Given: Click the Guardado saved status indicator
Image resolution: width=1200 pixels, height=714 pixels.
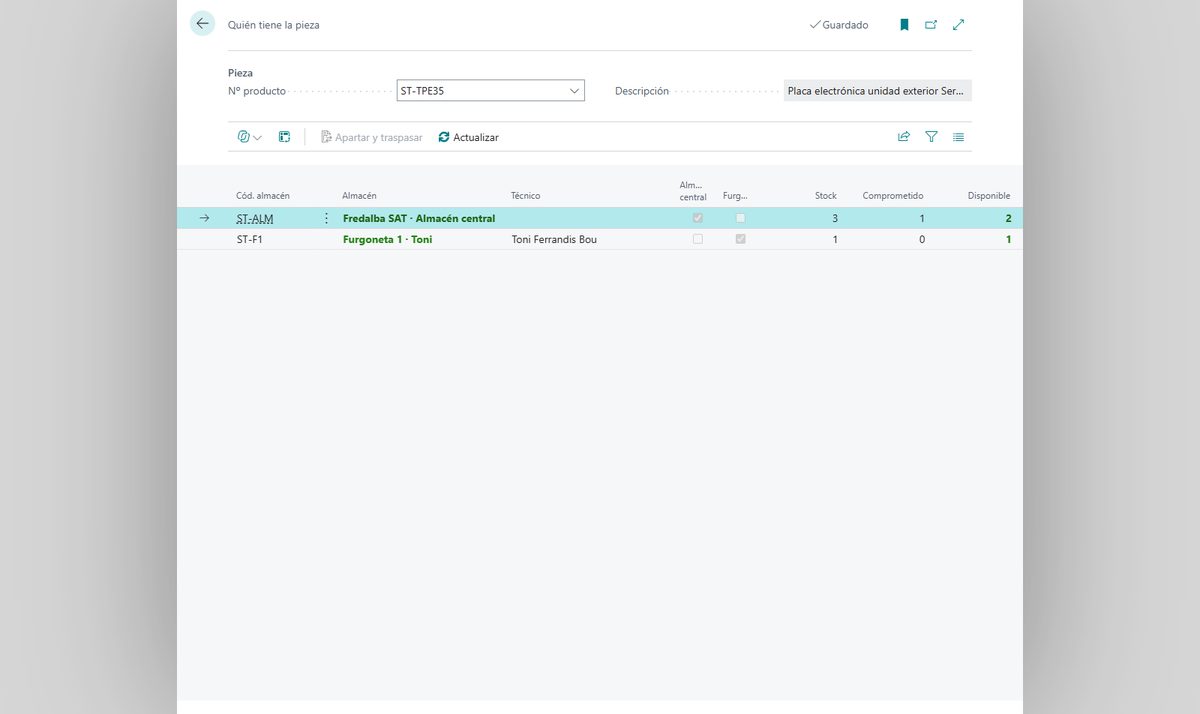Looking at the screenshot, I should [839, 25].
